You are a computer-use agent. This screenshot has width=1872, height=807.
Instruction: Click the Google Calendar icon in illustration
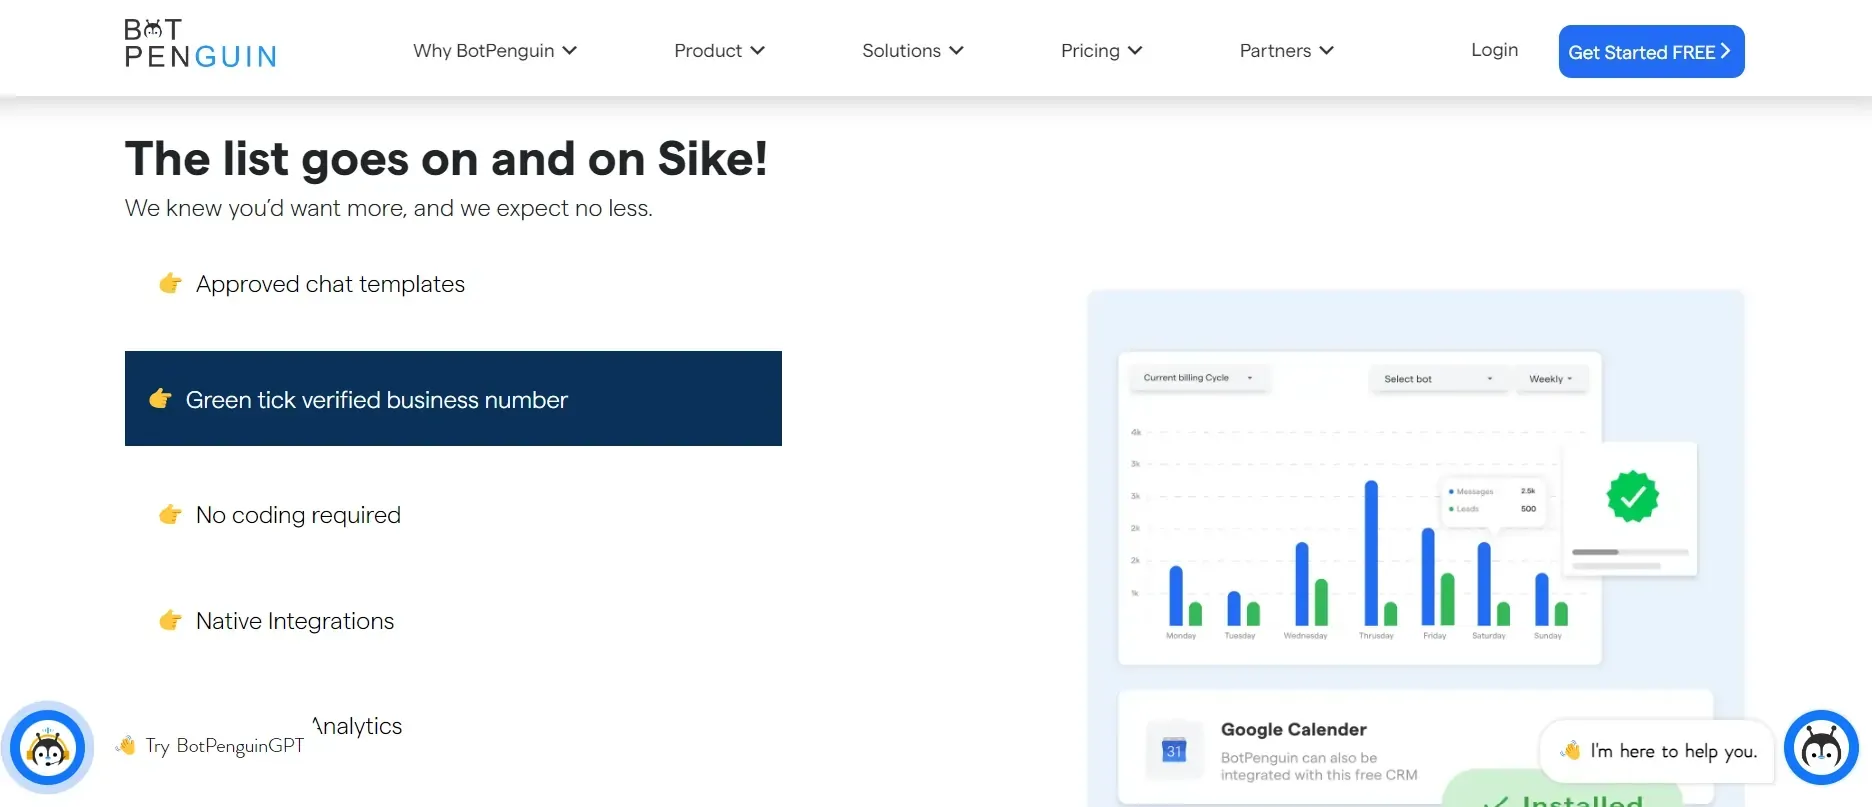coord(1174,750)
